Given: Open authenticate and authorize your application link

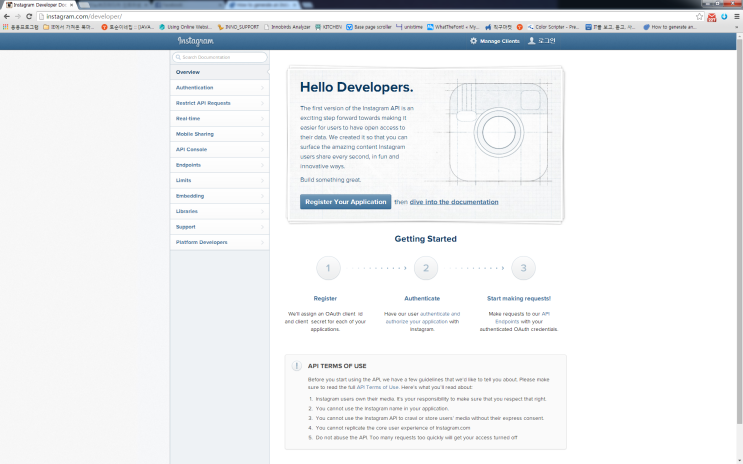Looking at the screenshot, I should [423, 318].
